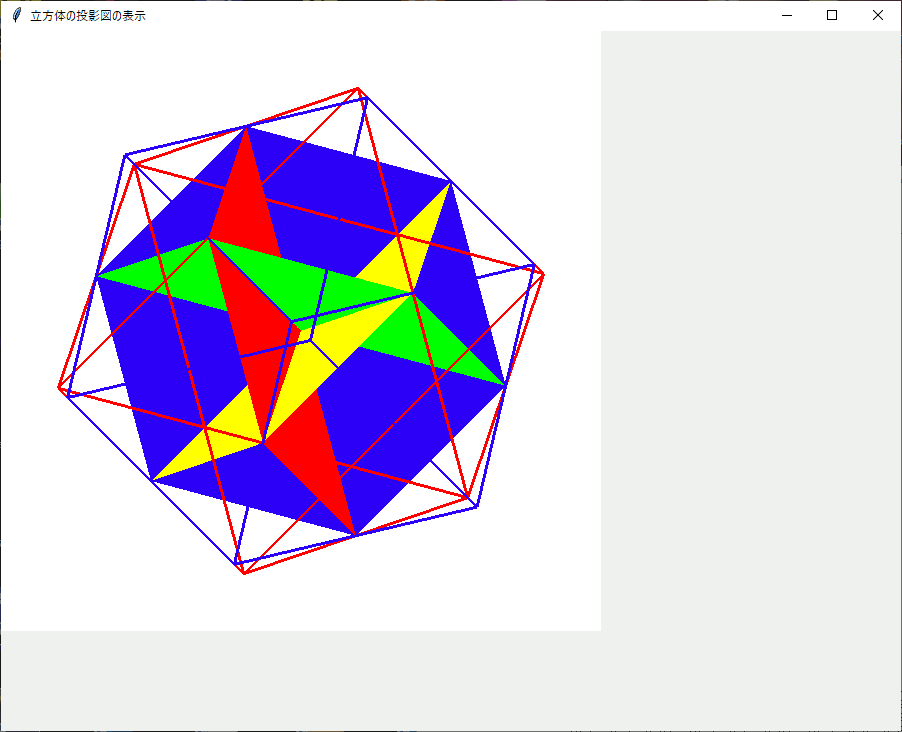The height and width of the screenshot is (732, 902).
Task: Minimize the 立方体の投影図の表示 window
Action: pos(787,16)
